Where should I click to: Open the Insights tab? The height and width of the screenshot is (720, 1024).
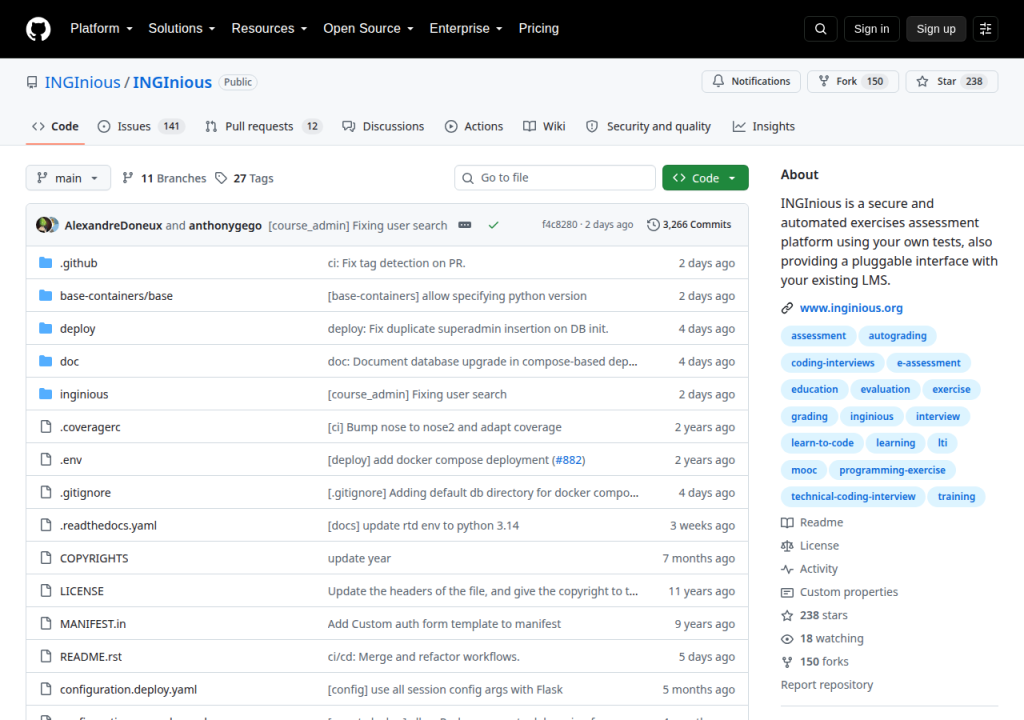(763, 126)
